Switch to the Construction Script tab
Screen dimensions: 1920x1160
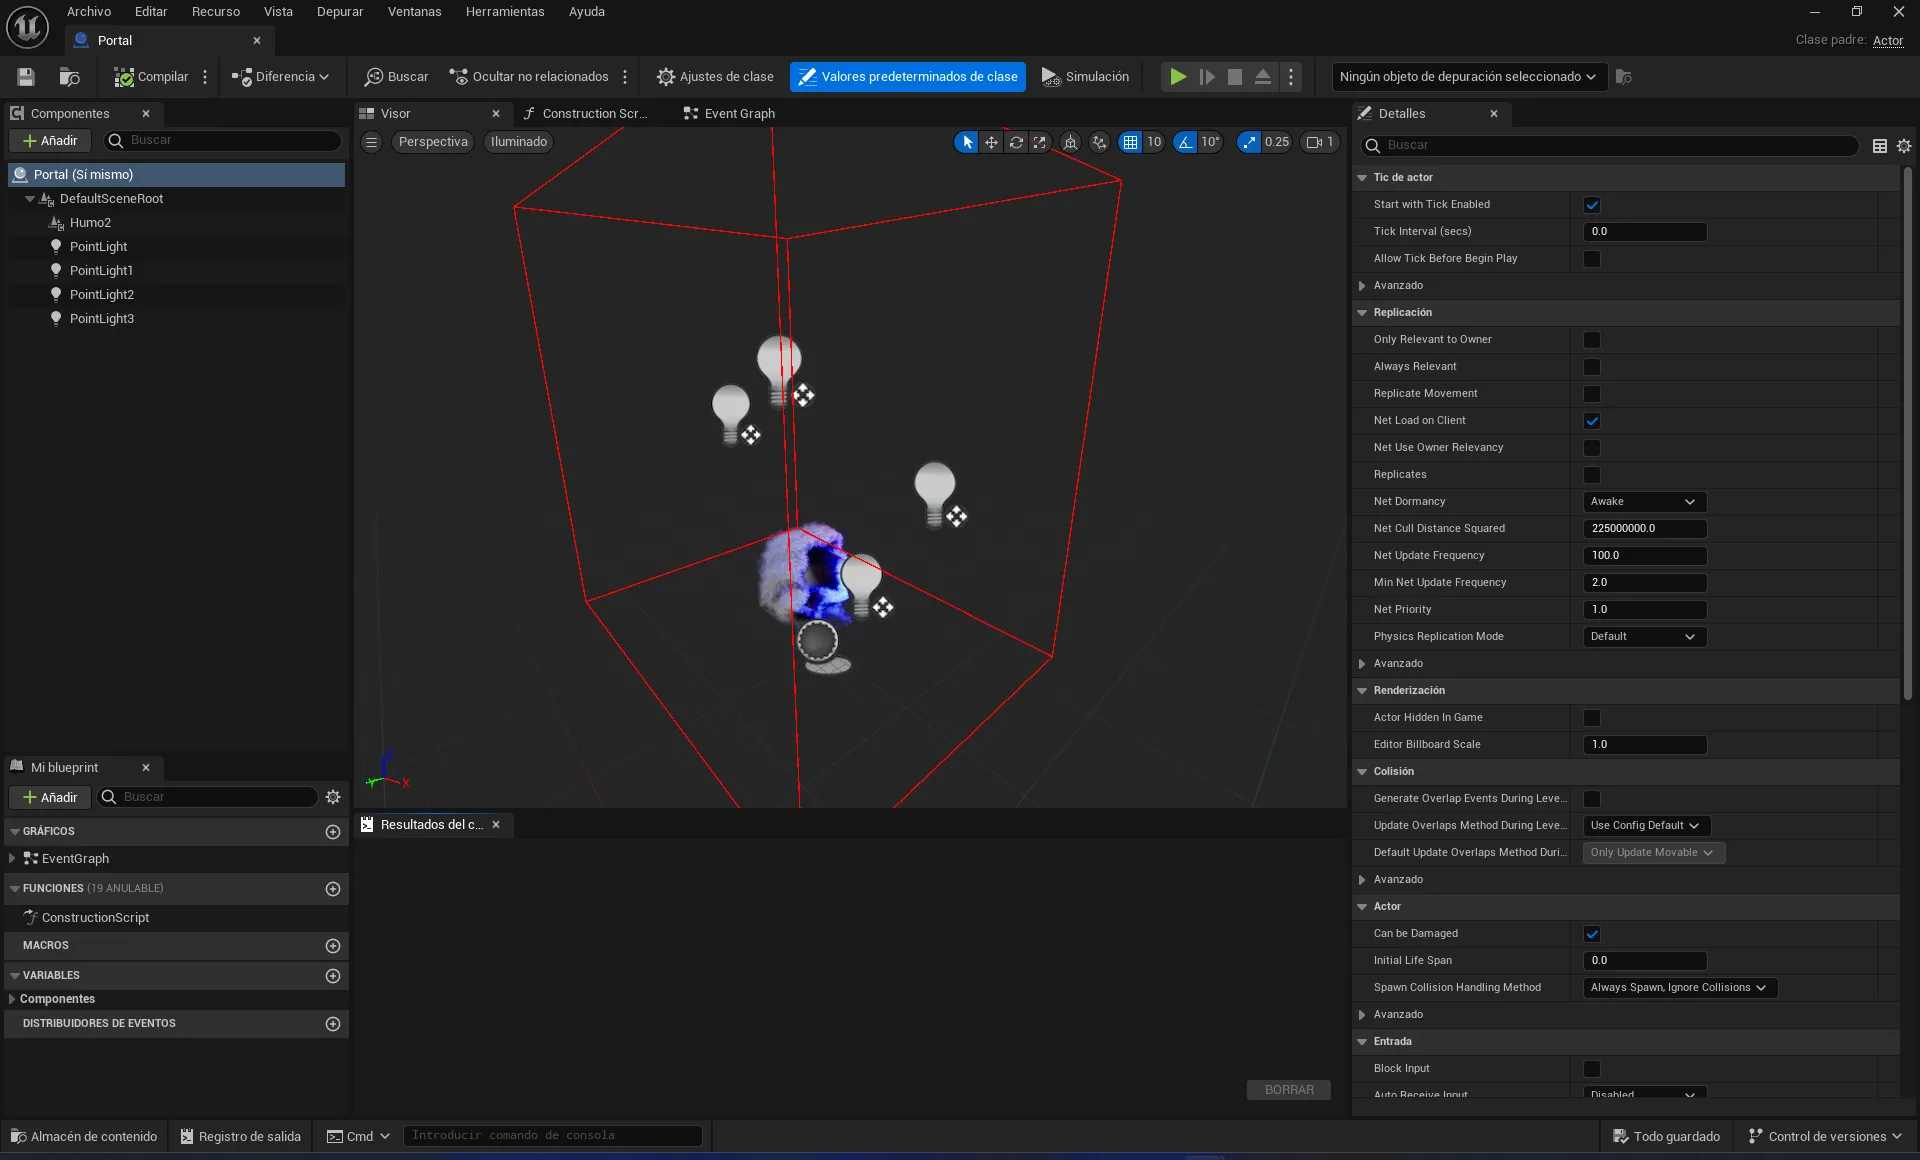pyautogui.click(x=585, y=114)
